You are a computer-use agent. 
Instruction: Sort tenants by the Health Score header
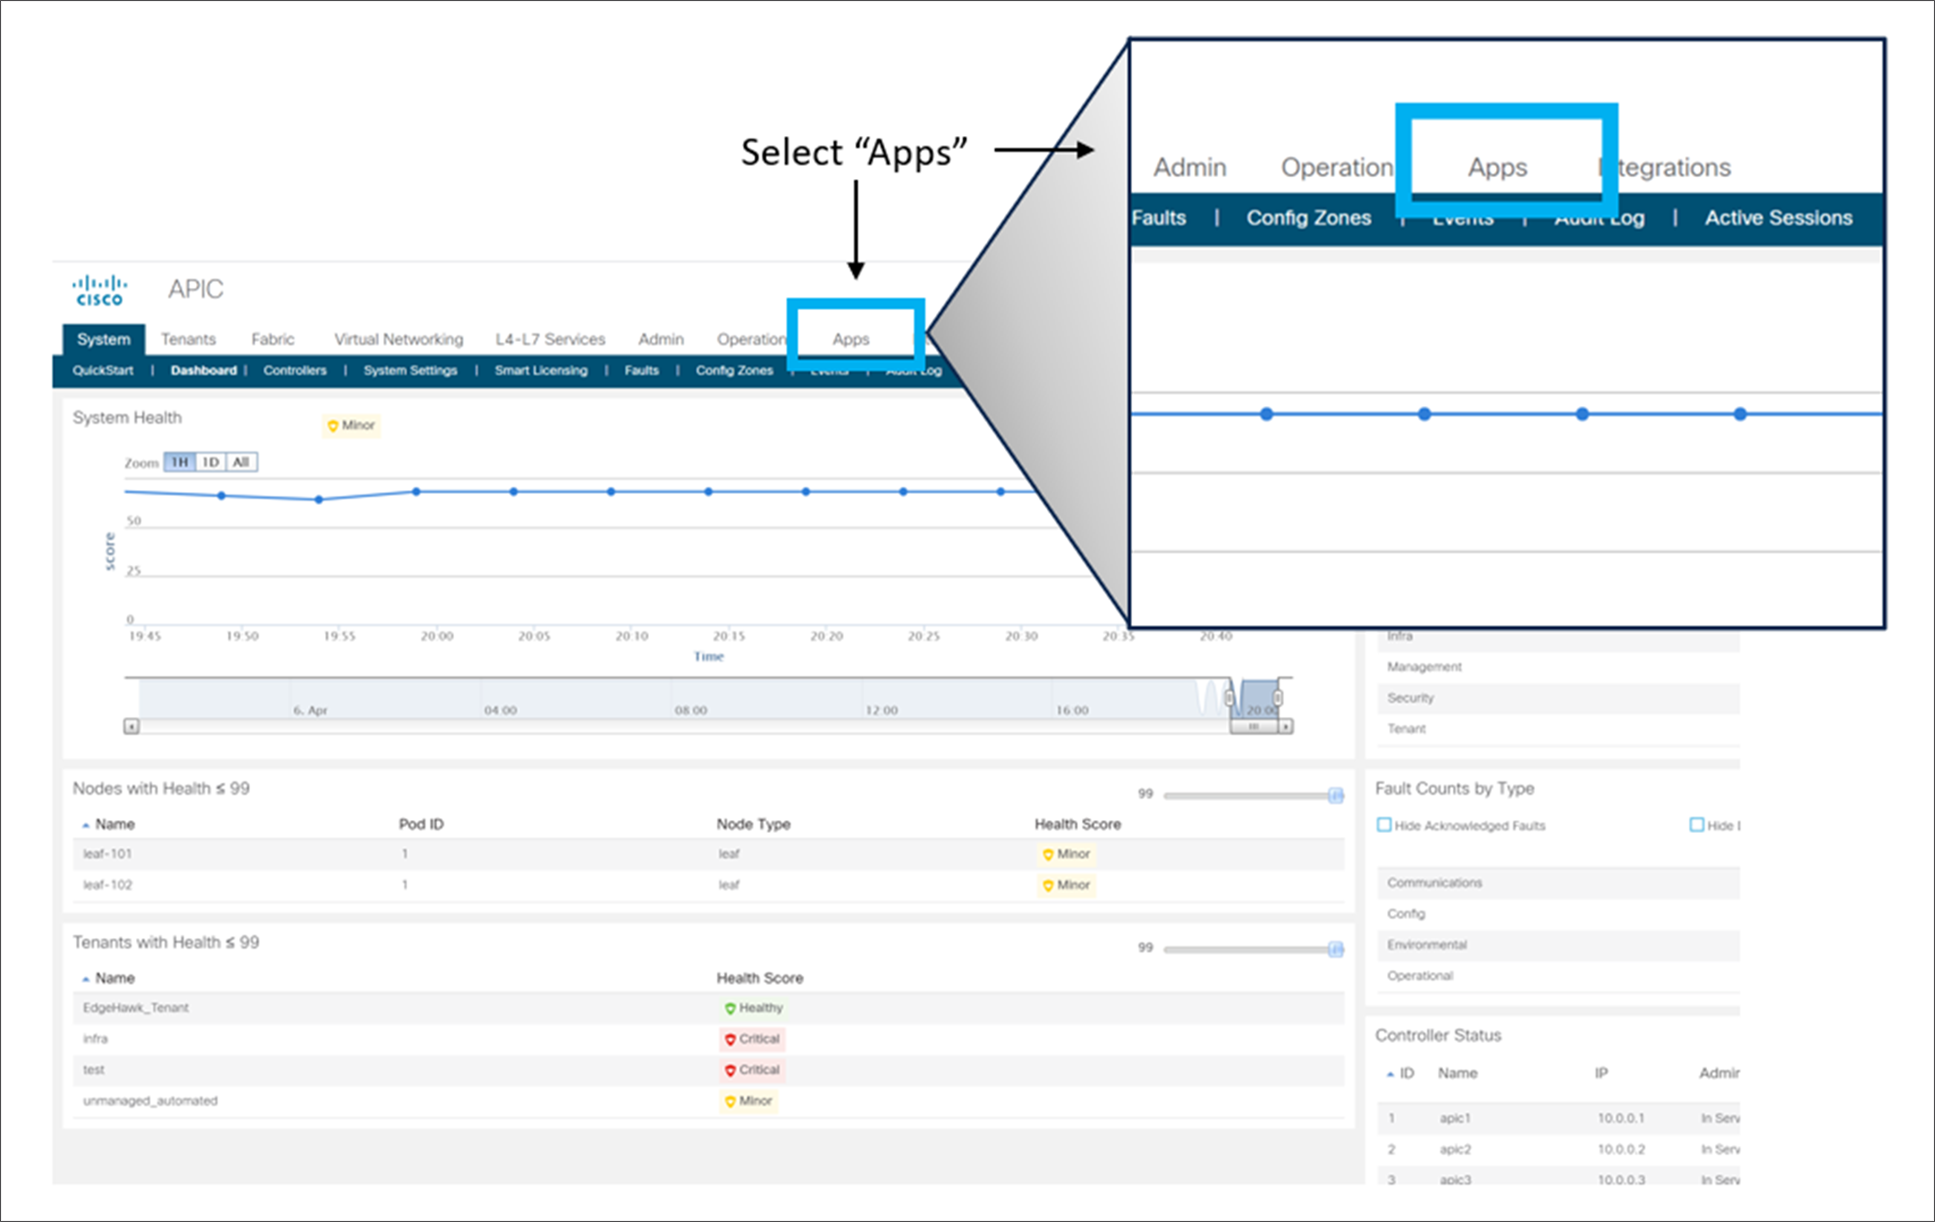759,978
